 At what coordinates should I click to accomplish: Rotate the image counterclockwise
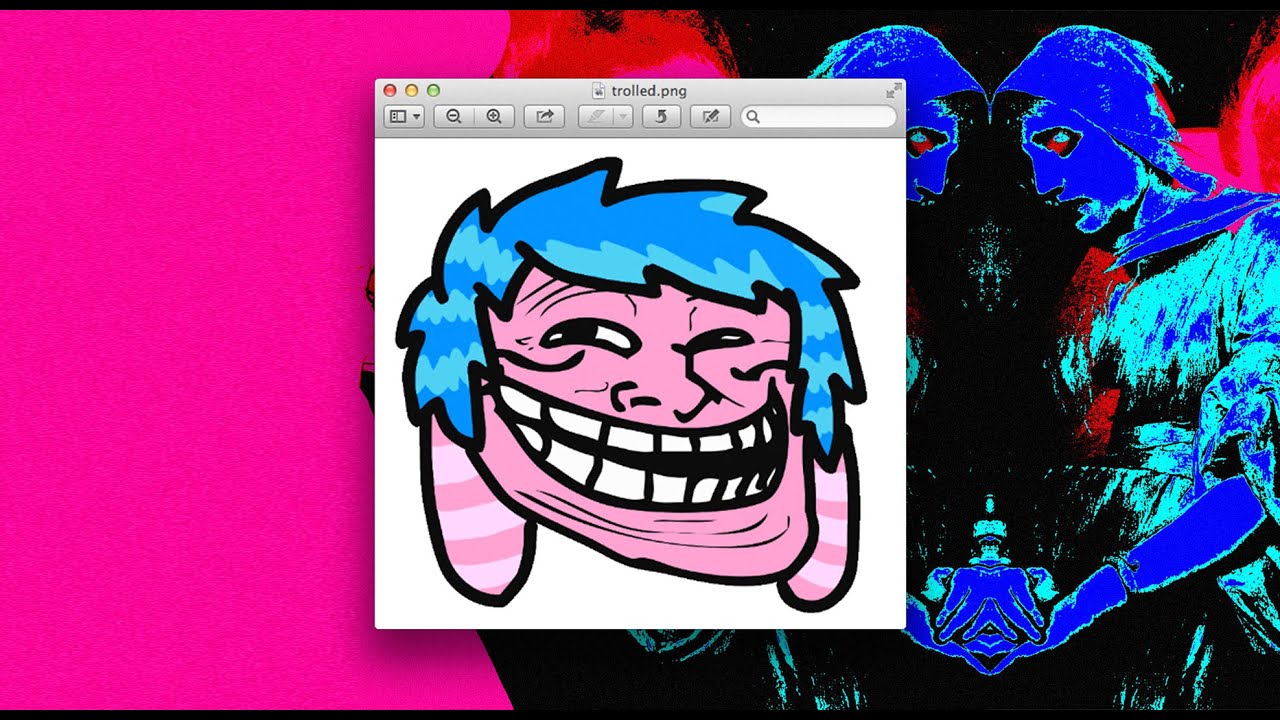(x=661, y=117)
